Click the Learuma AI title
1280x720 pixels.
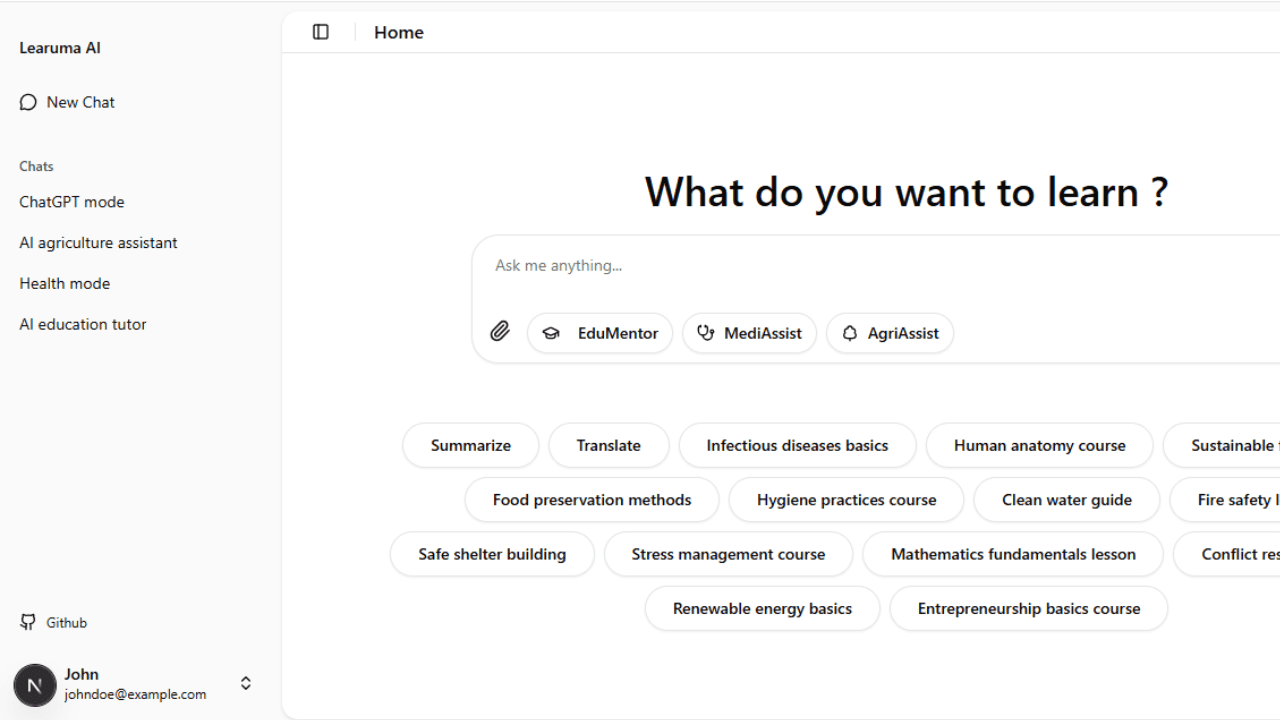[x=60, y=48]
